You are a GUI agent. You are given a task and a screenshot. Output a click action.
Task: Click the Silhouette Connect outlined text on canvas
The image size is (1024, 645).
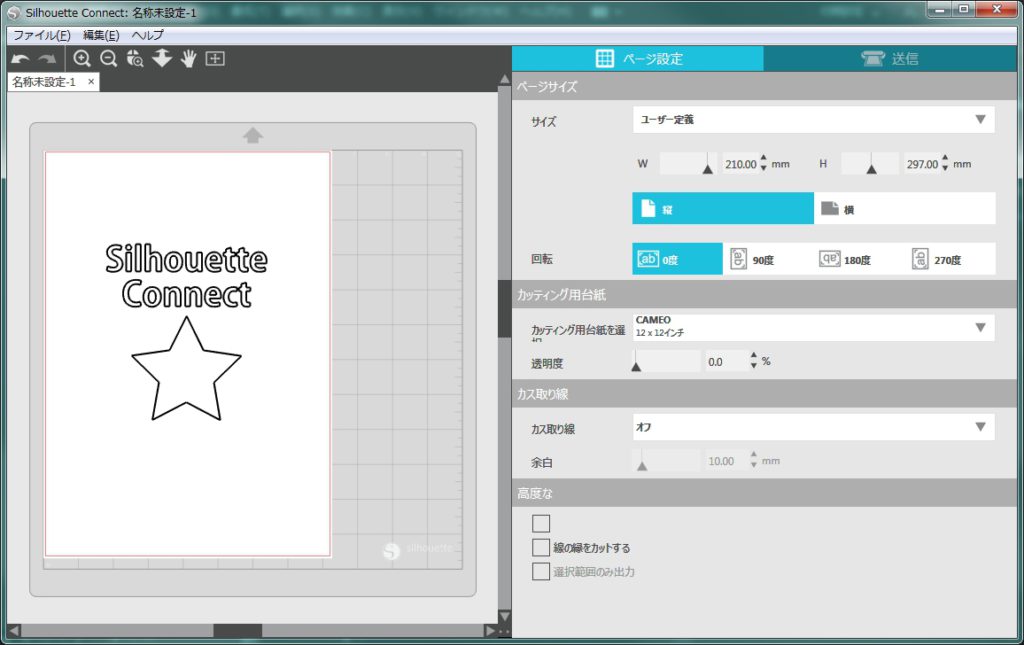point(187,275)
